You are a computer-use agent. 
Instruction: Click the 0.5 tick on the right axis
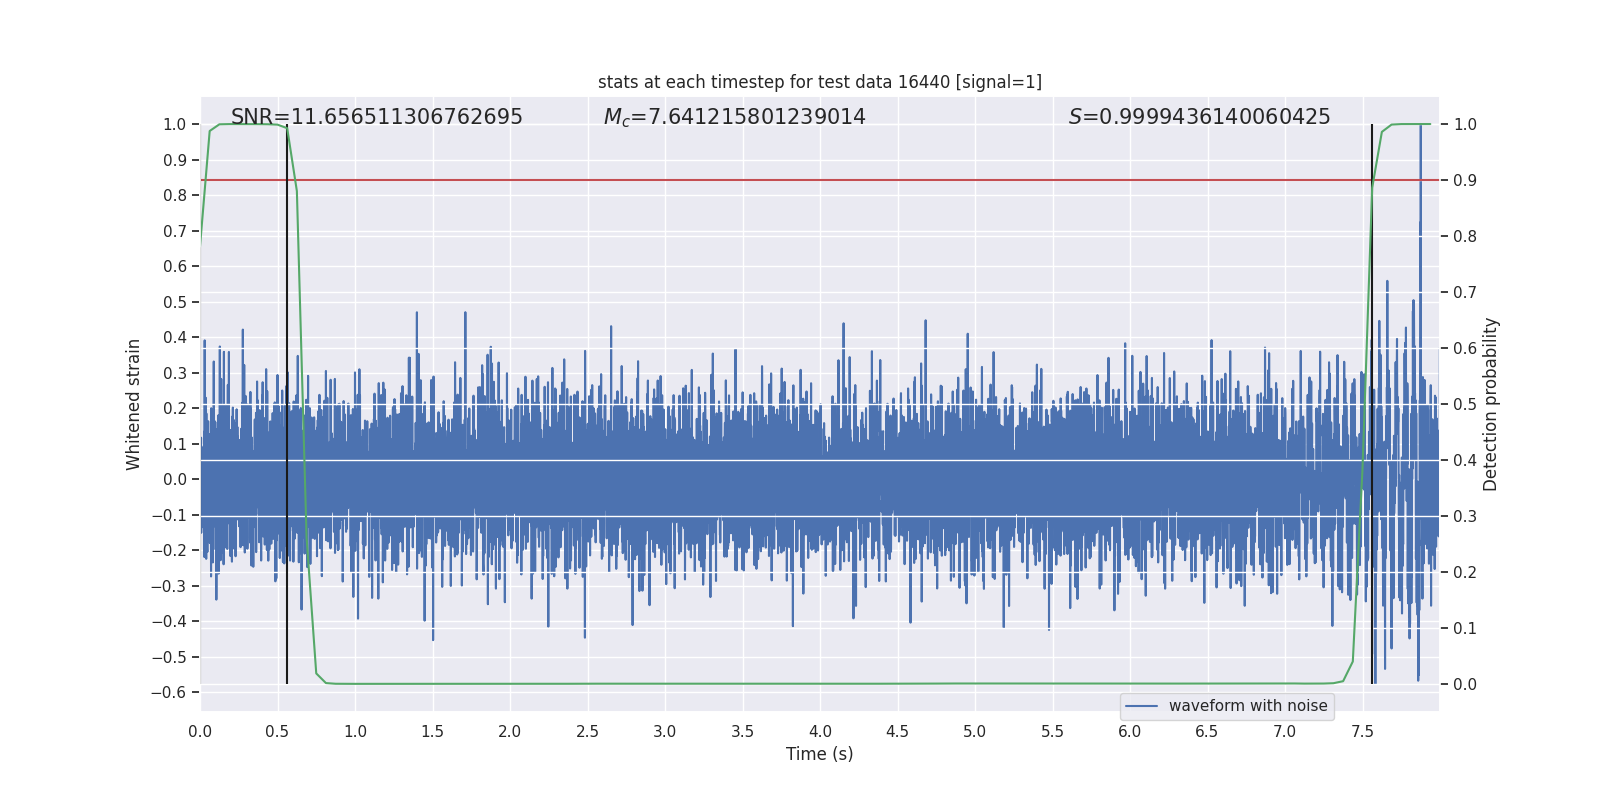click(x=1465, y=404)
